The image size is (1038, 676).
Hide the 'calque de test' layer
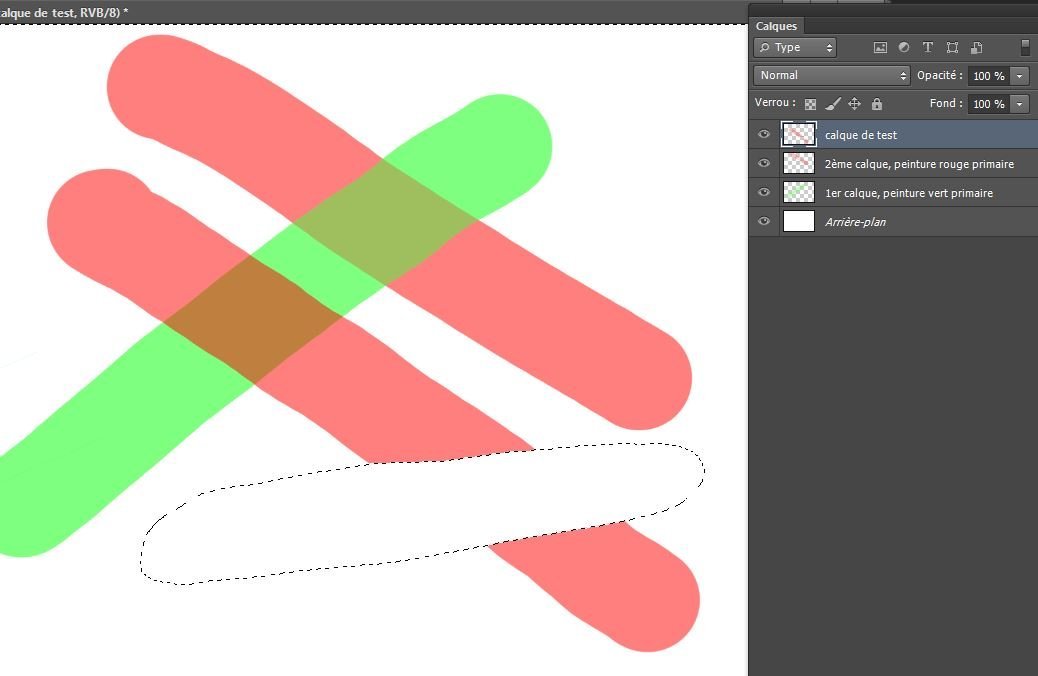click(x=764, y=134)
